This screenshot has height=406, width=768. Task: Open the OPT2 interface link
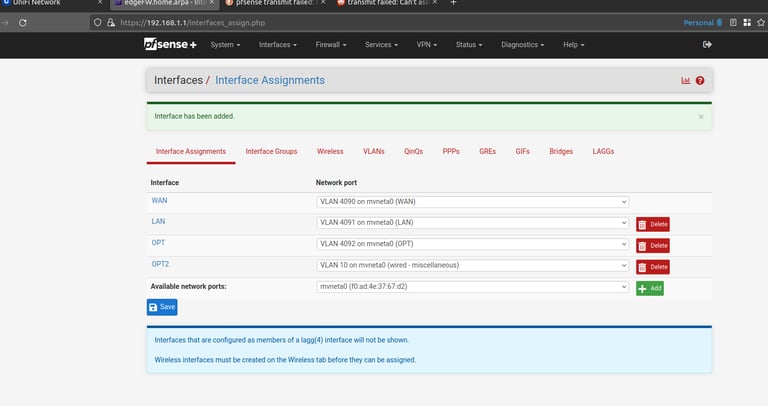coord(160,264)
